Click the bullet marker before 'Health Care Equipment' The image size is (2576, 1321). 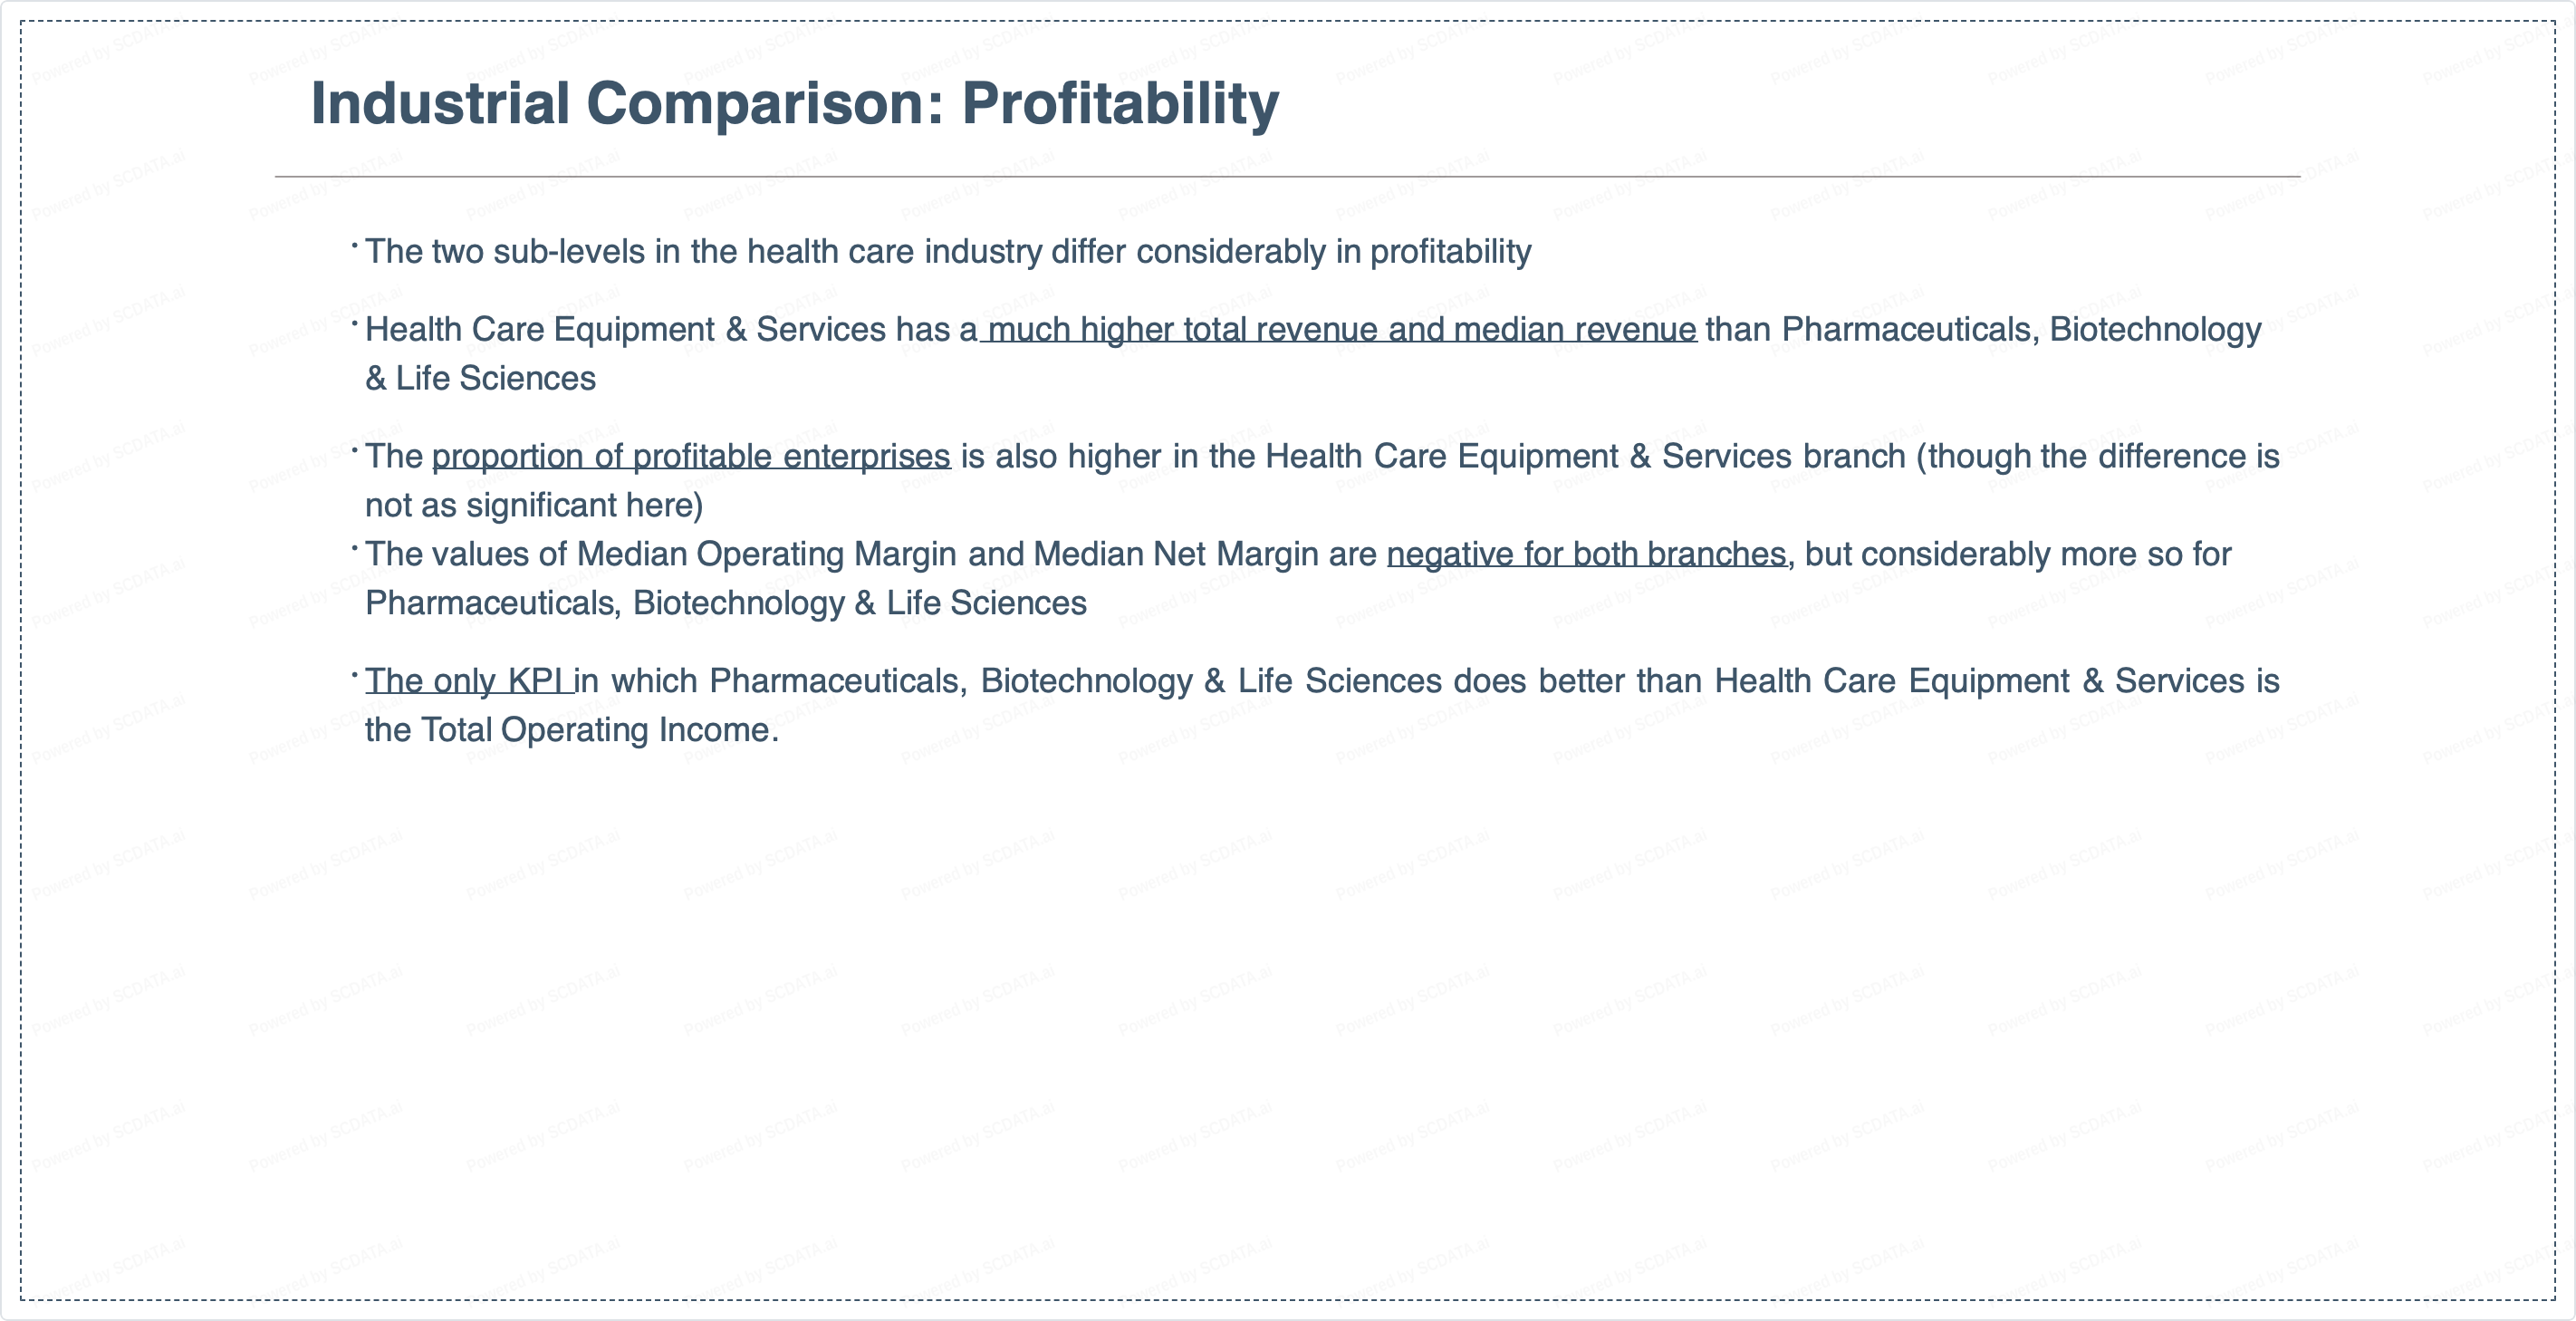[355, 323]
